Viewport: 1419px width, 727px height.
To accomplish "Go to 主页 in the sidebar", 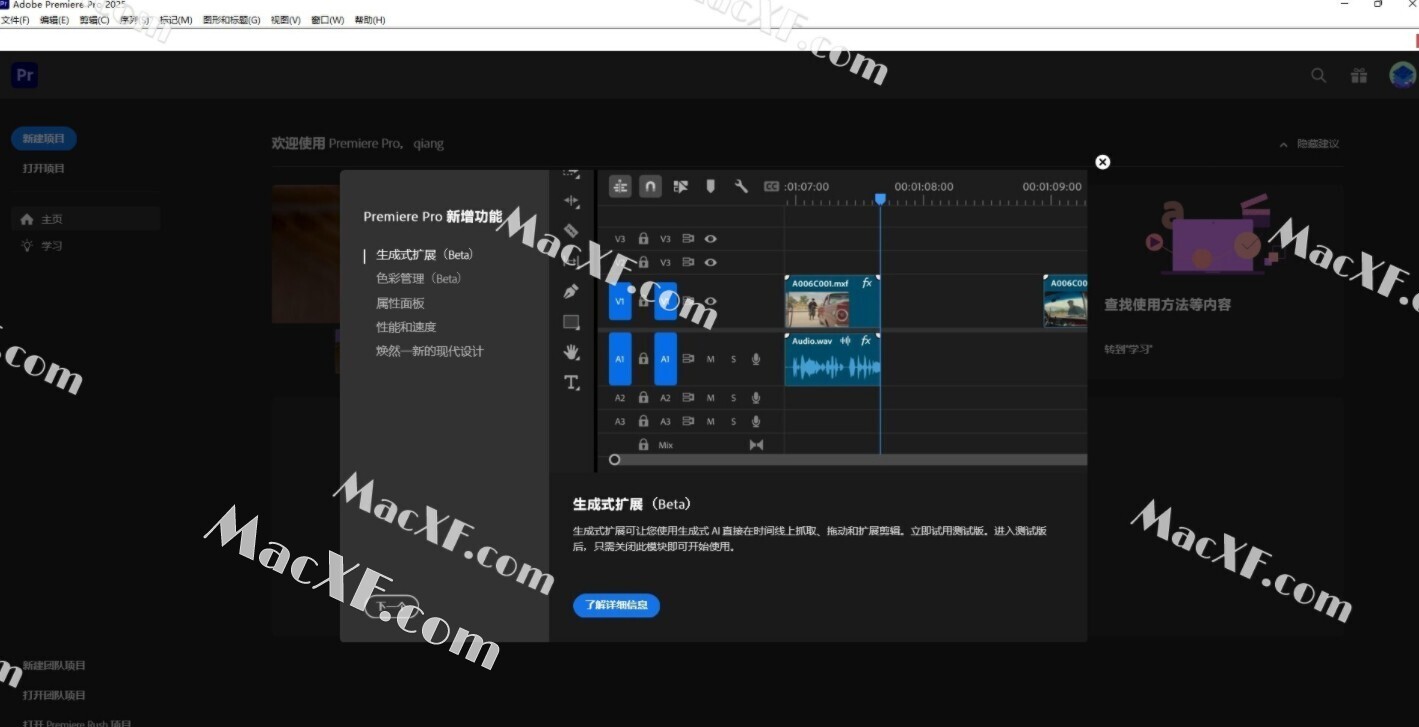I will tap(85, 219).
